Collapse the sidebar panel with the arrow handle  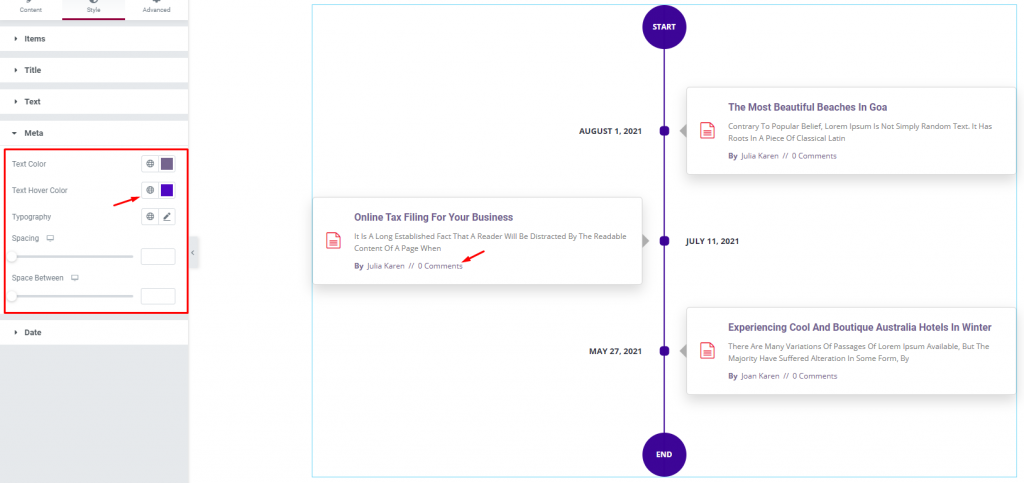[x=194, y=253]
